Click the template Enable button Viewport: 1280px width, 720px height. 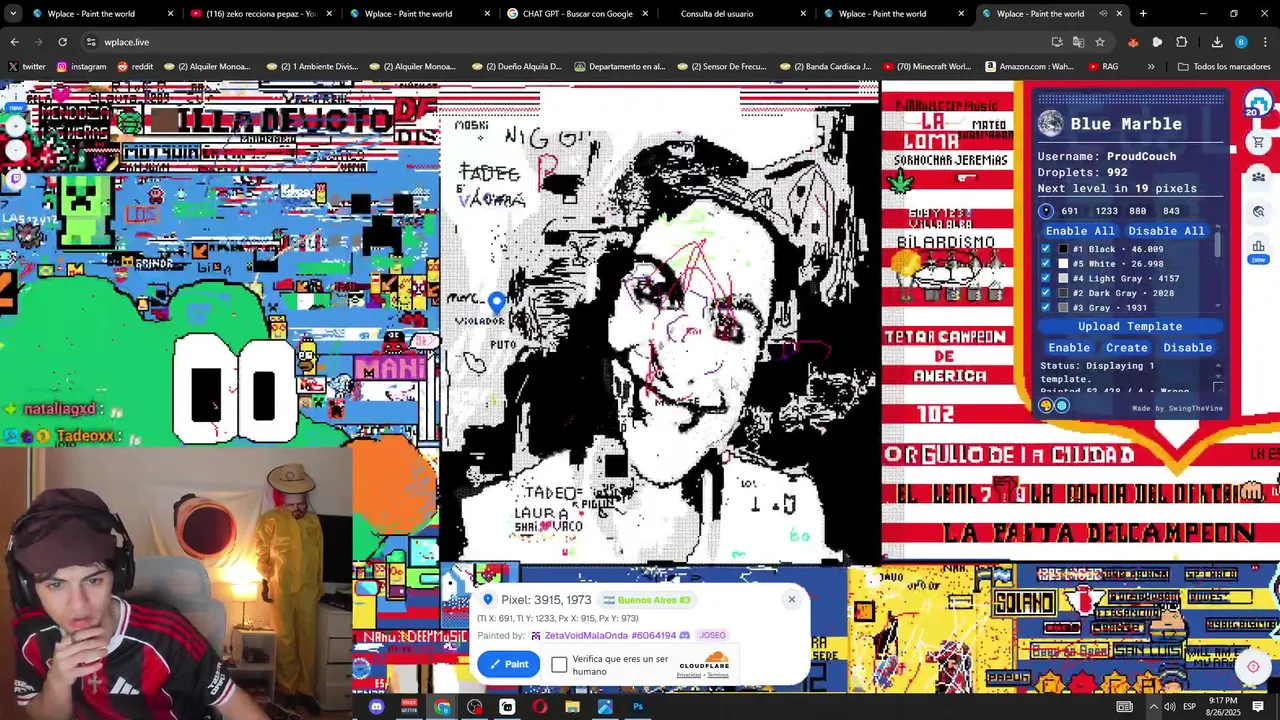[1069, 348]
